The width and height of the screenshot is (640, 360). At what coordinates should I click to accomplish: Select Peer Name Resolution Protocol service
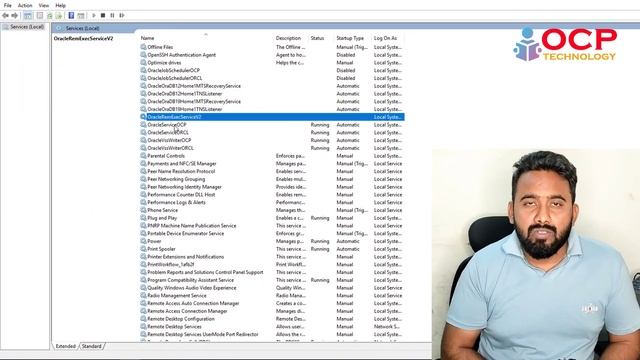click(181, 171)
